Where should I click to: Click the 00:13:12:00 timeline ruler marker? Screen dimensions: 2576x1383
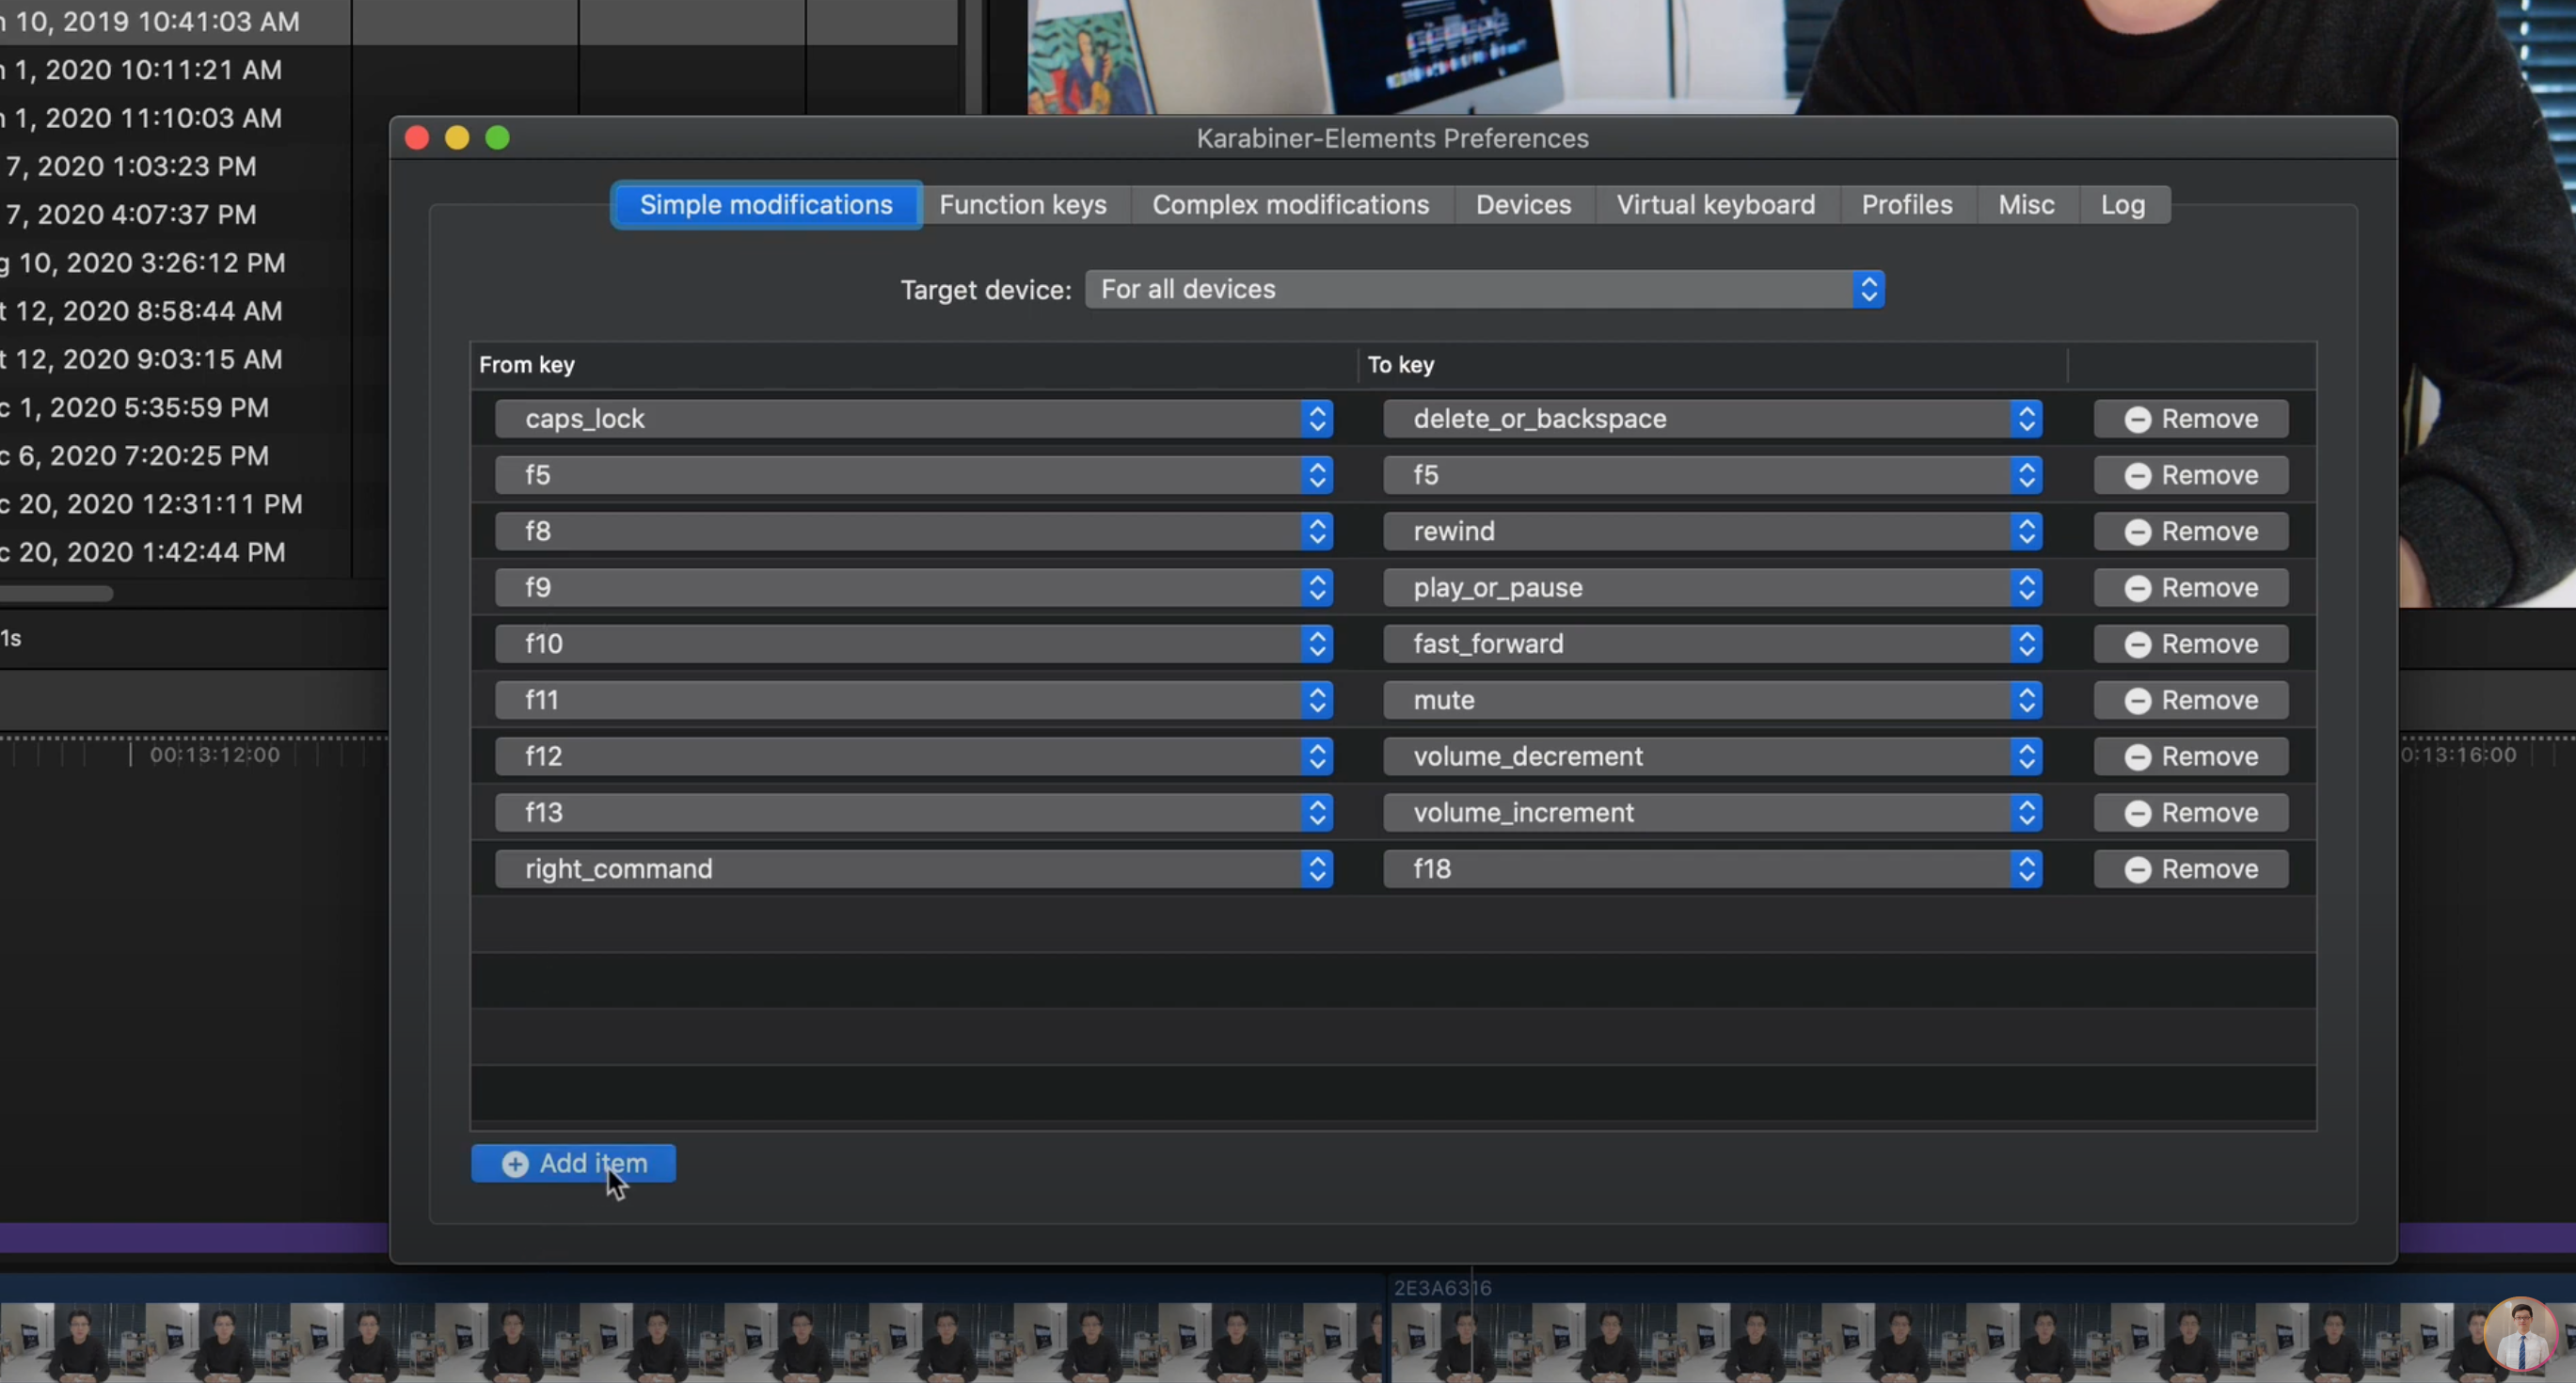pyautogui.click(x=214, y=755)
